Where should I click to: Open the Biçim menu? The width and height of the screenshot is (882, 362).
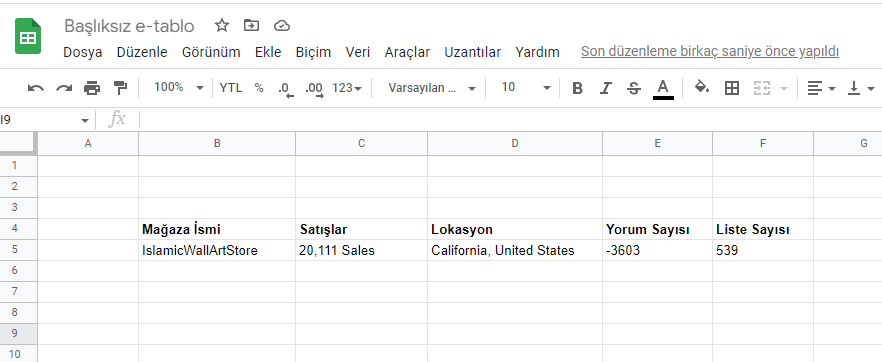(x=313, y=52)
